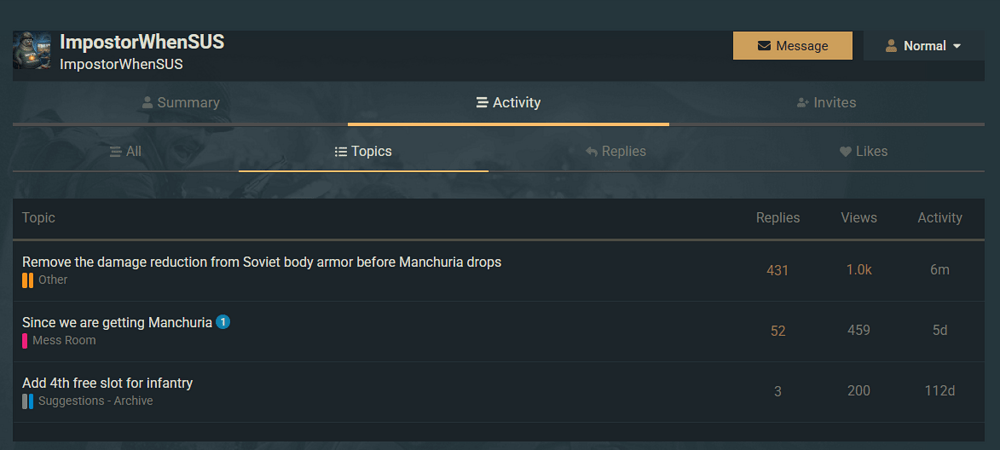Click the unread count badge on Manchuria topic
Image resolution: width=1000 pixels, height=450 pixels.
coord(223,322)
